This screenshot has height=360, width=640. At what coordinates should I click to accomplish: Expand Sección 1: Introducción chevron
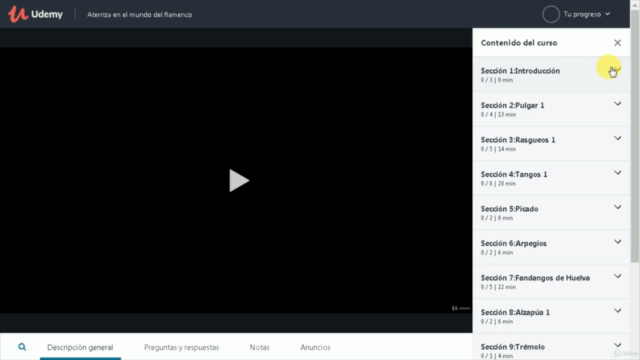[x=617, y=70]
